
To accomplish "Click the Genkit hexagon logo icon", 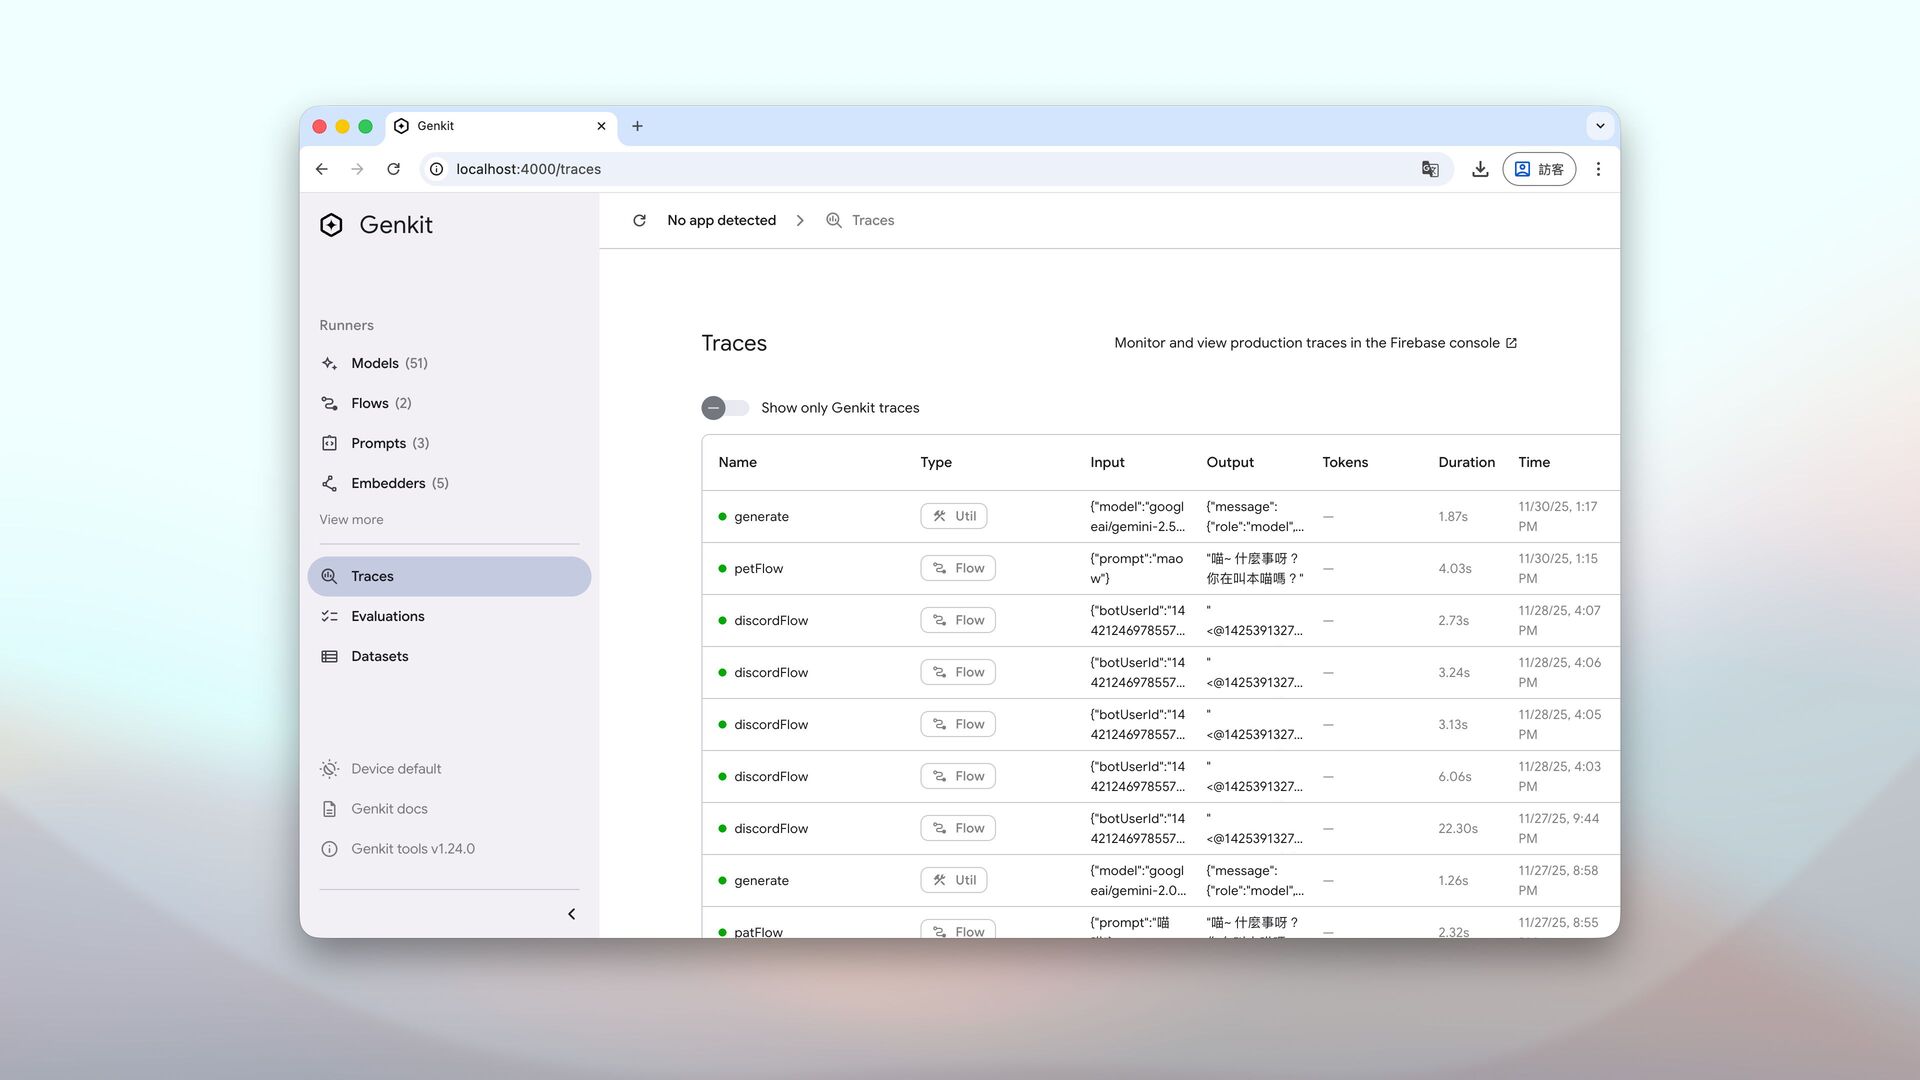I will tap(331, 225).
